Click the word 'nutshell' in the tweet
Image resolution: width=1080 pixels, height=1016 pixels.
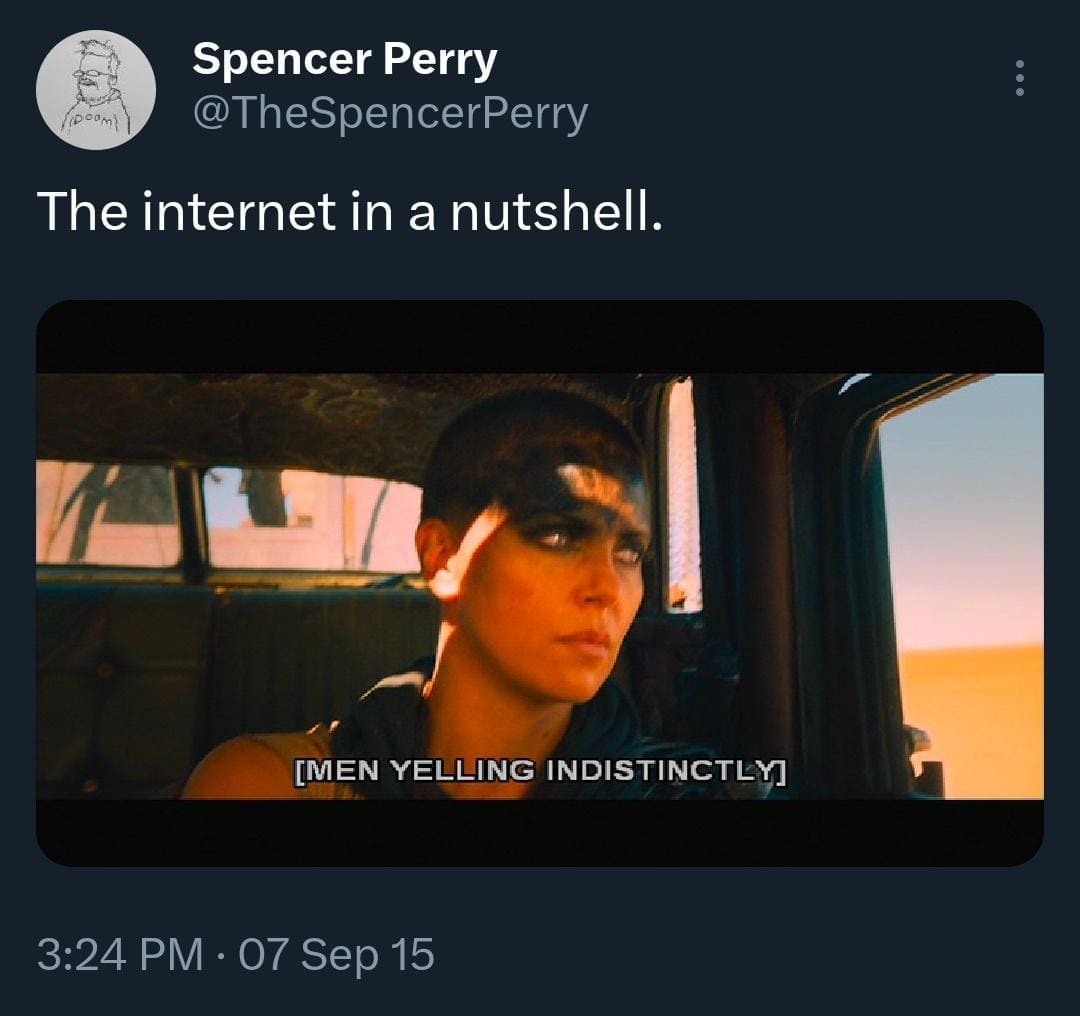553,213
